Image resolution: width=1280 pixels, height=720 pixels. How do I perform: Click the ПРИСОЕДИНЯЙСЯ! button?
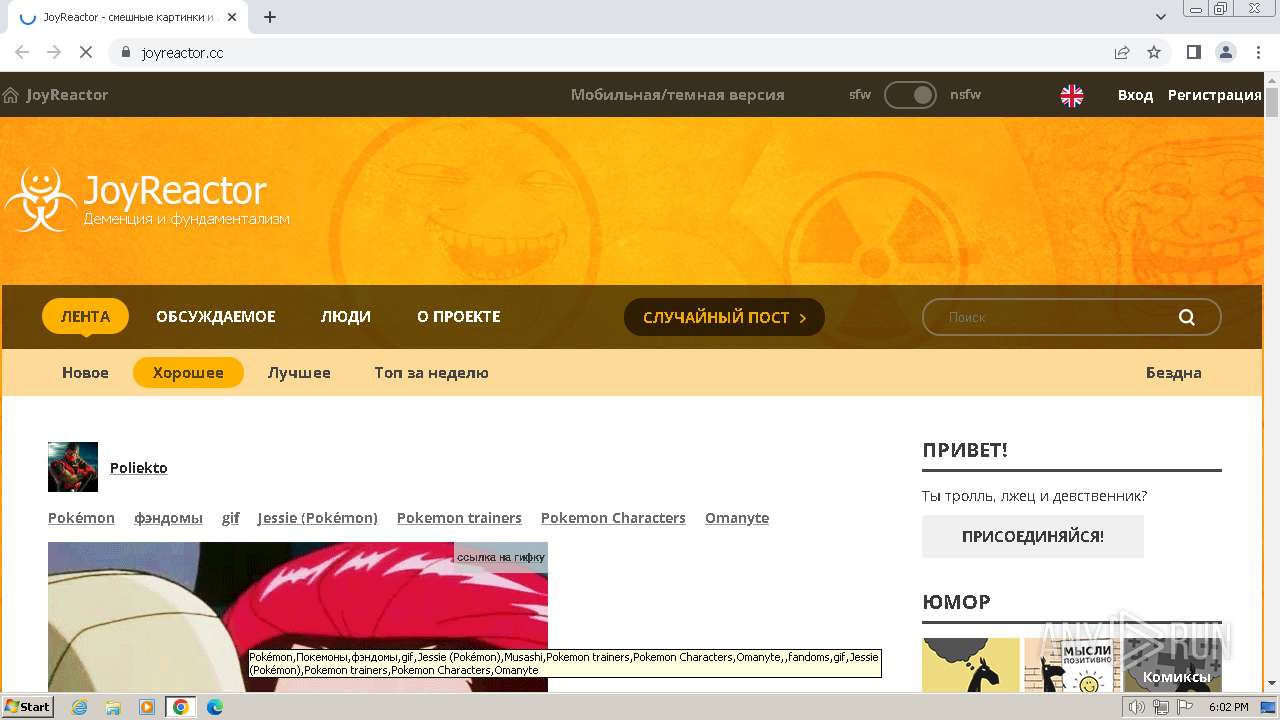[x=1033, y=536]
